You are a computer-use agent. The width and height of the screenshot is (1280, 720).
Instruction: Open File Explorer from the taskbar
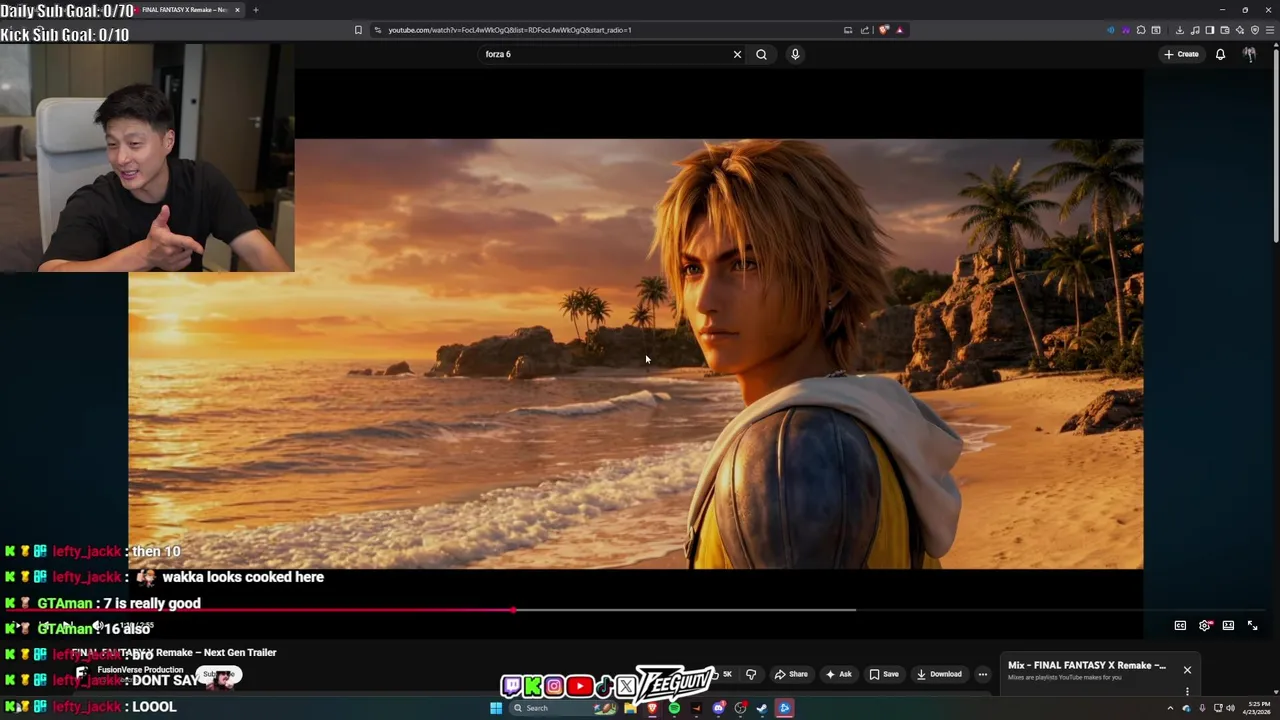[630, 708]
